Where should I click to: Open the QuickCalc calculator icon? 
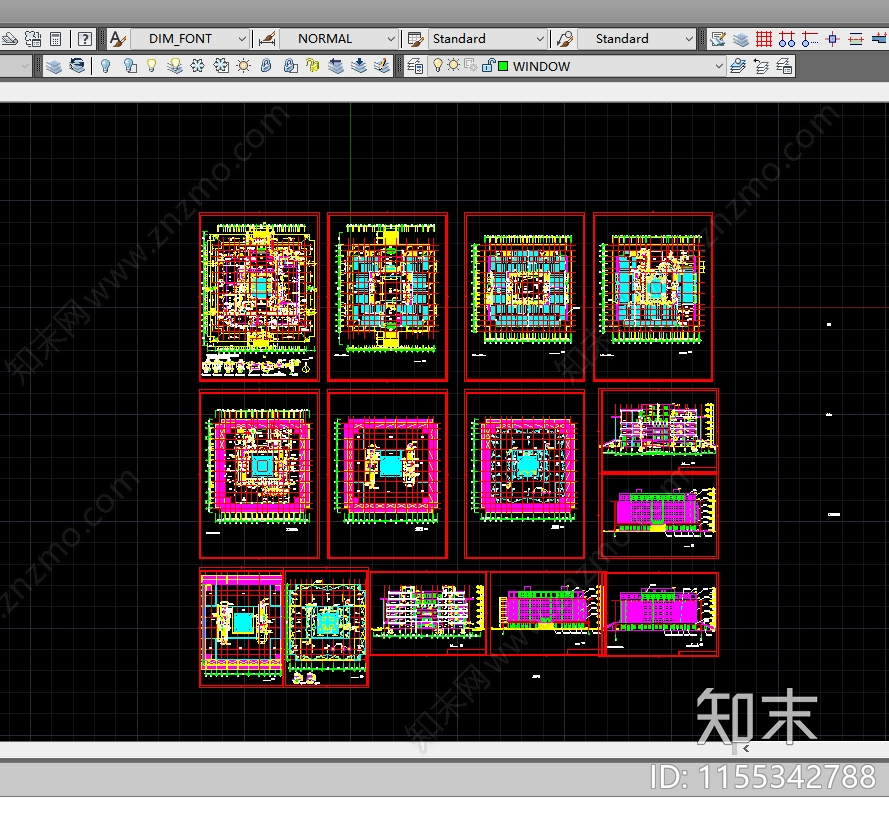click(56, 39)
